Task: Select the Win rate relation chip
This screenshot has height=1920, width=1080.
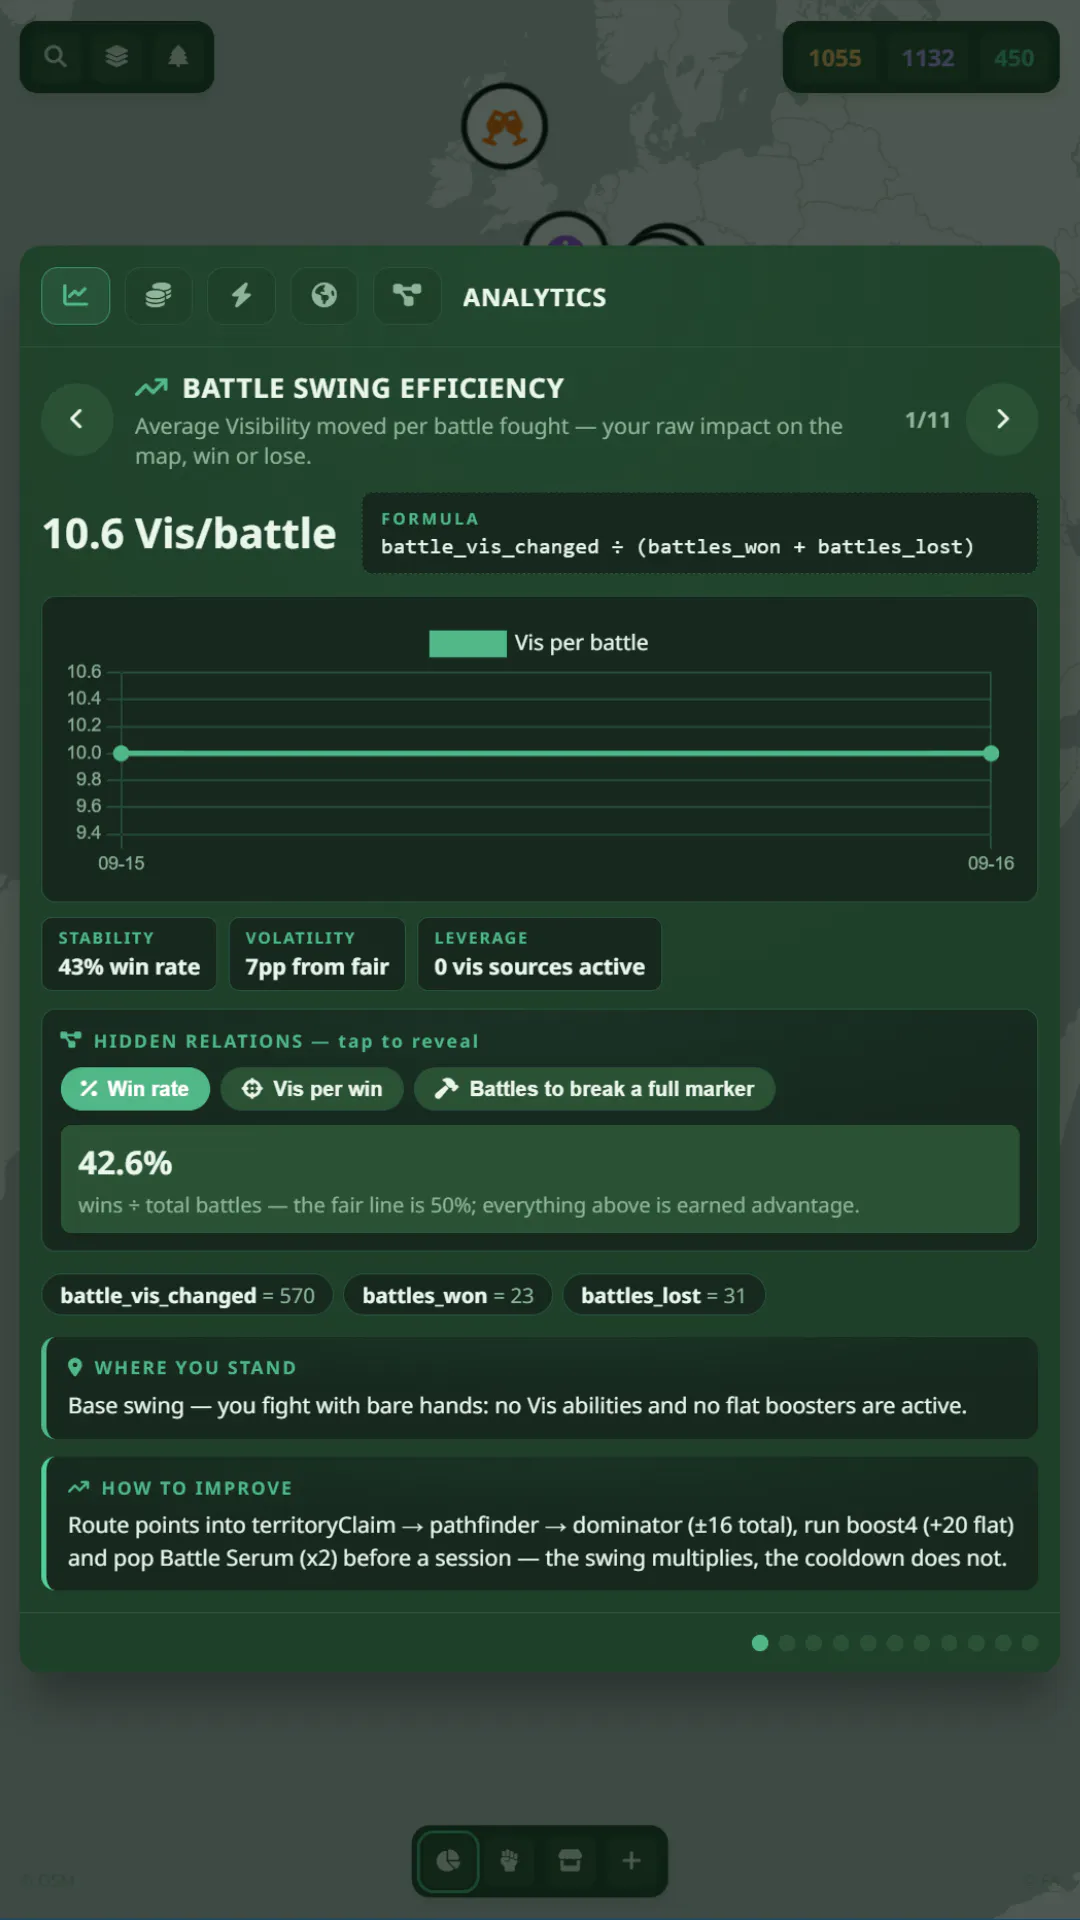Action: [x=135, y=1089]
